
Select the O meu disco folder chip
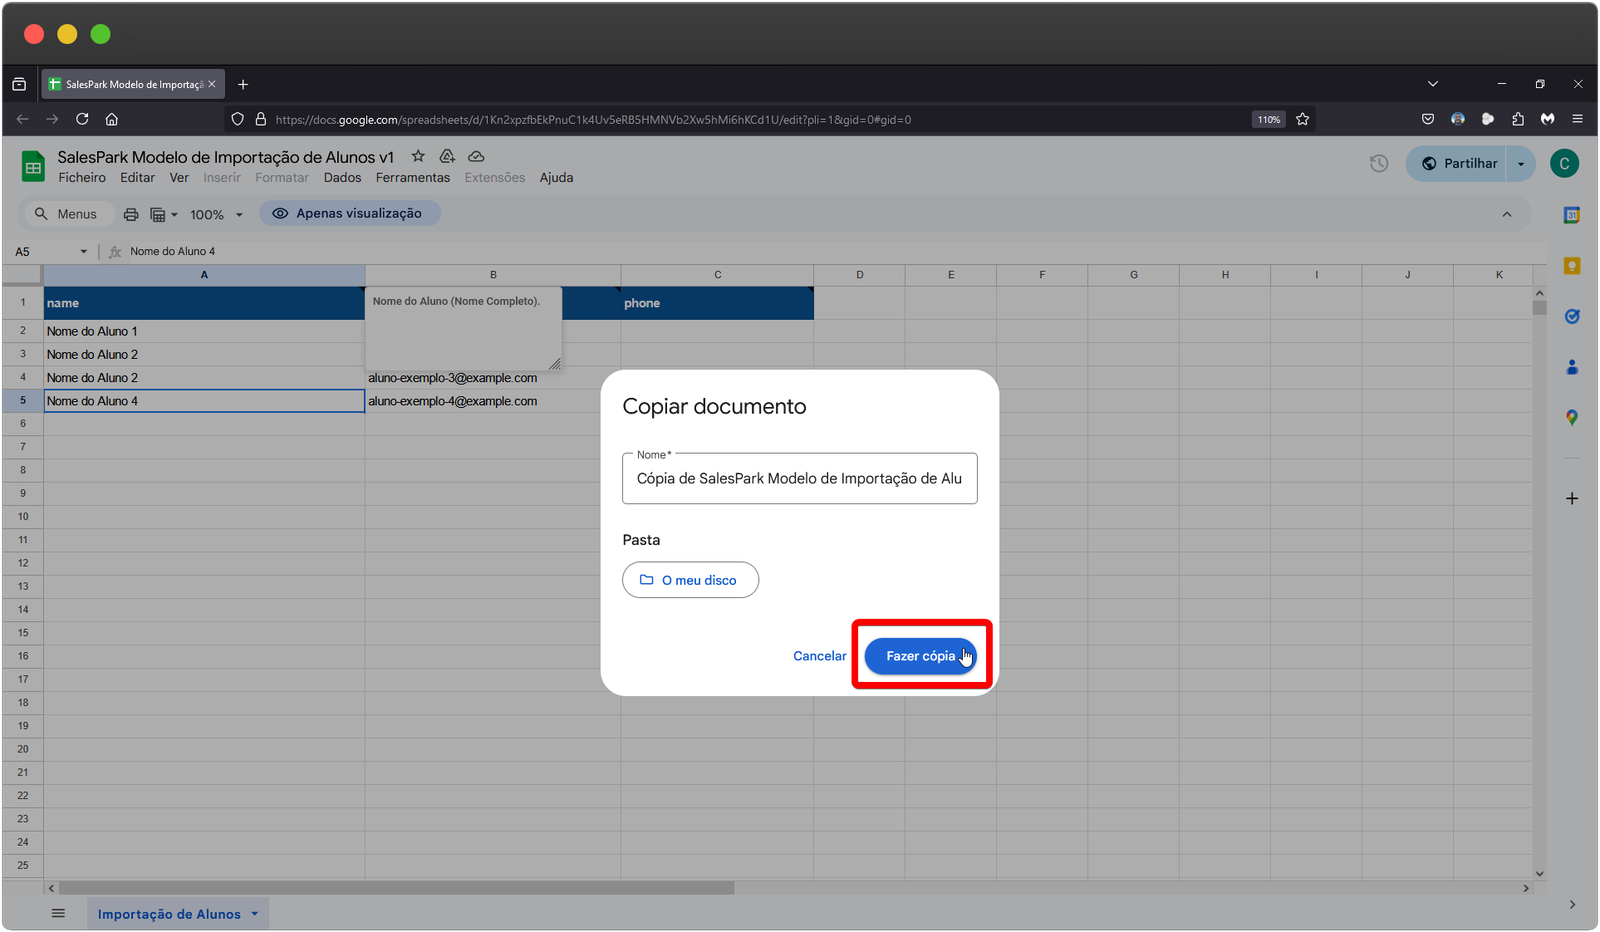tap(690, 580)
